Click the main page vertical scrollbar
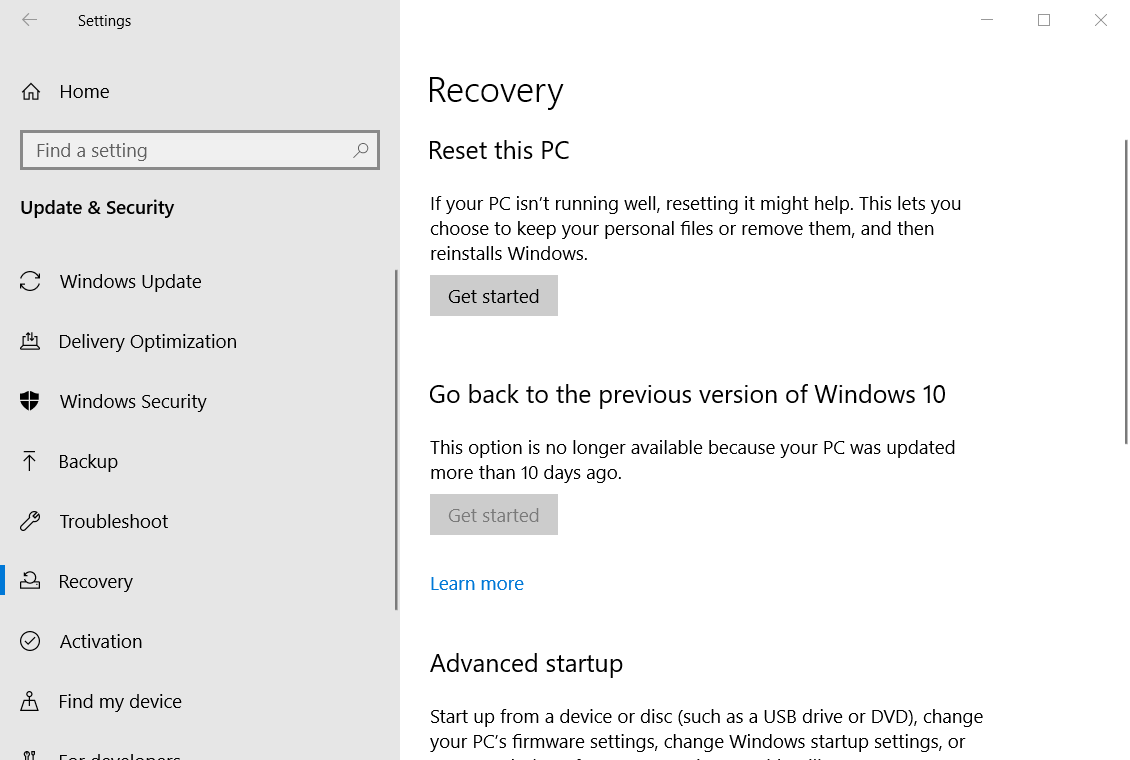The height and width of the screenshot is (760, 1130). tap(1126, 292)
